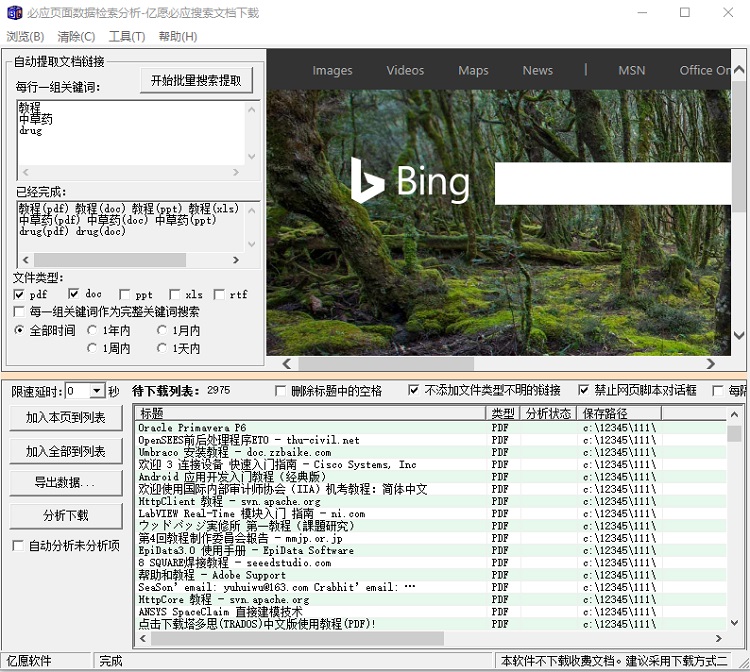Click scroll-up arrow of browser pane
750x672 pixels.
pyautogui.click(x=739, y=70)
